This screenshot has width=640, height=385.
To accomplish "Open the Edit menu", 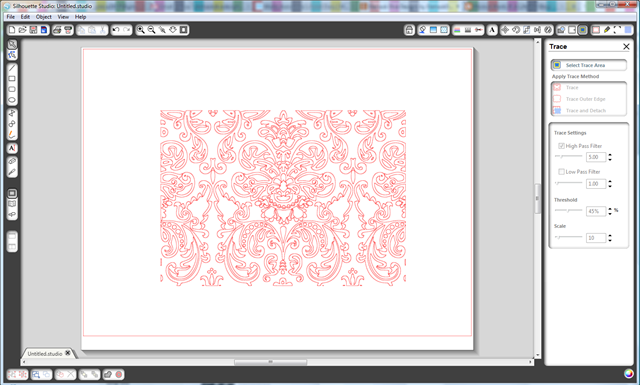I will click(x=25, y=17).
